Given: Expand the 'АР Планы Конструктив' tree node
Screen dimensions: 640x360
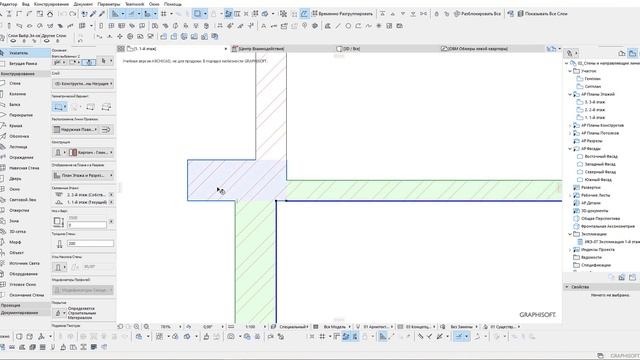Looking at the screenshot, I should [570, 126].
